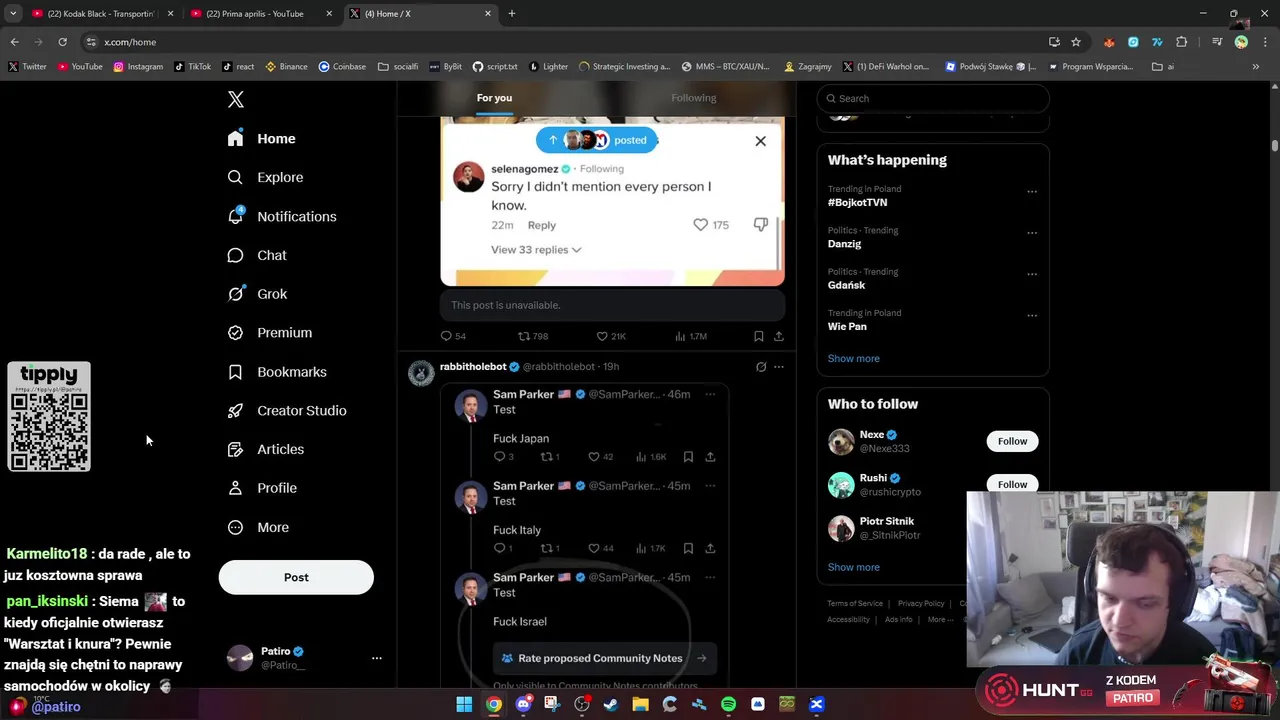Switch to Prima aprilis YouTube tab

[x=260, y=14]
